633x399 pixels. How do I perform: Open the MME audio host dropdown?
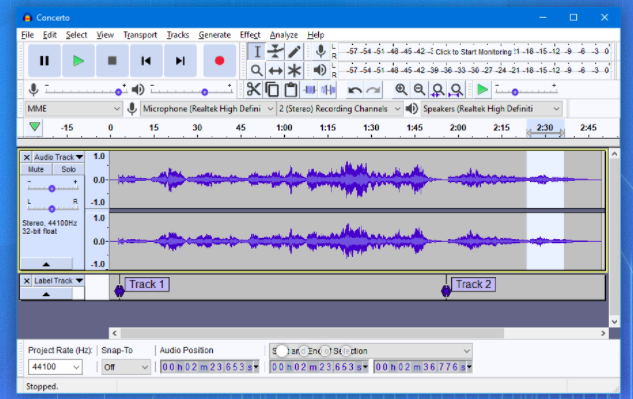(73, 109)
